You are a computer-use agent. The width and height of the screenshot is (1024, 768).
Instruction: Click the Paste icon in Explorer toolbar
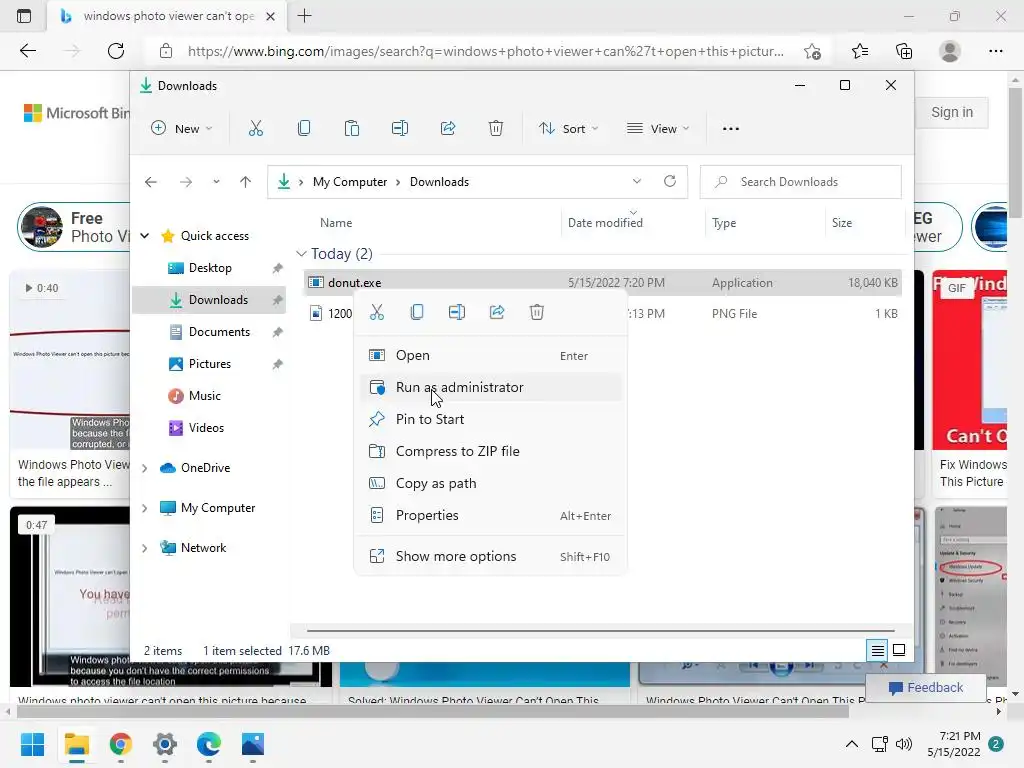pyautogui.click(x=352, y=129)
